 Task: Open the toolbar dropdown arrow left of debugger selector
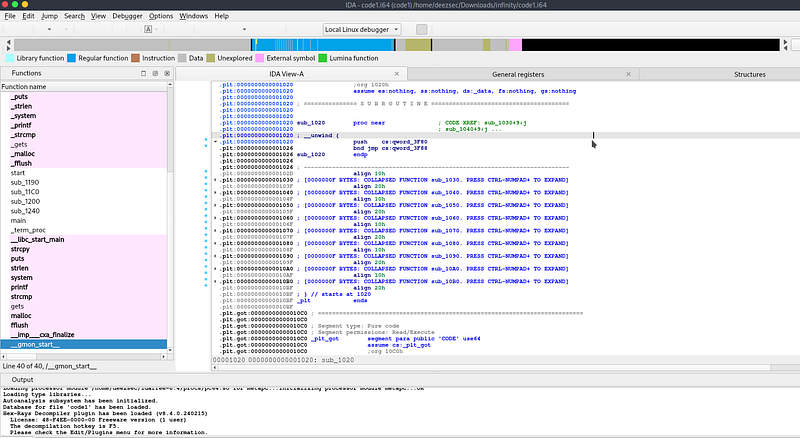[x=244, y=29]
